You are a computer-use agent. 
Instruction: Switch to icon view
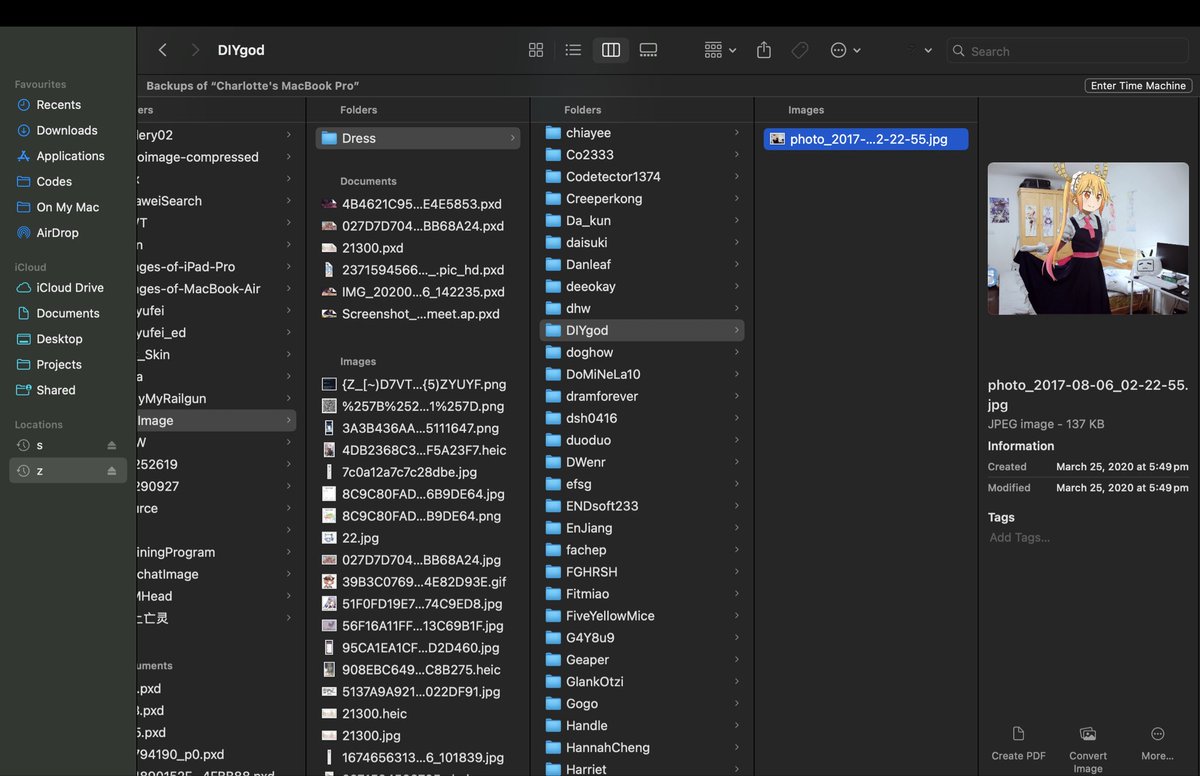tap(536, 50)
